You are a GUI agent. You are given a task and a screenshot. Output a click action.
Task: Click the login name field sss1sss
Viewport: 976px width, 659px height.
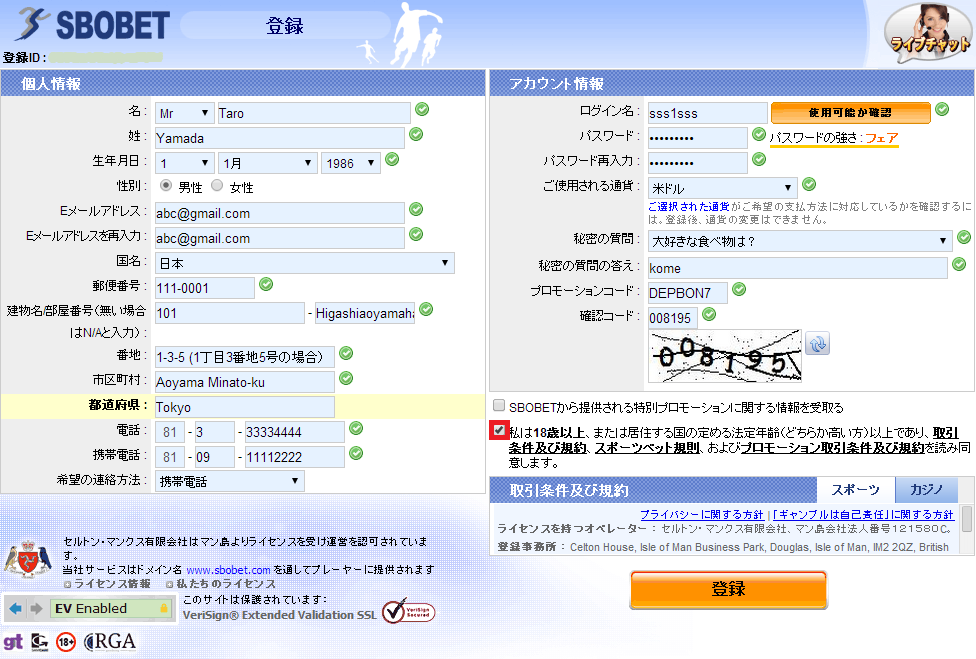[708, 113]
